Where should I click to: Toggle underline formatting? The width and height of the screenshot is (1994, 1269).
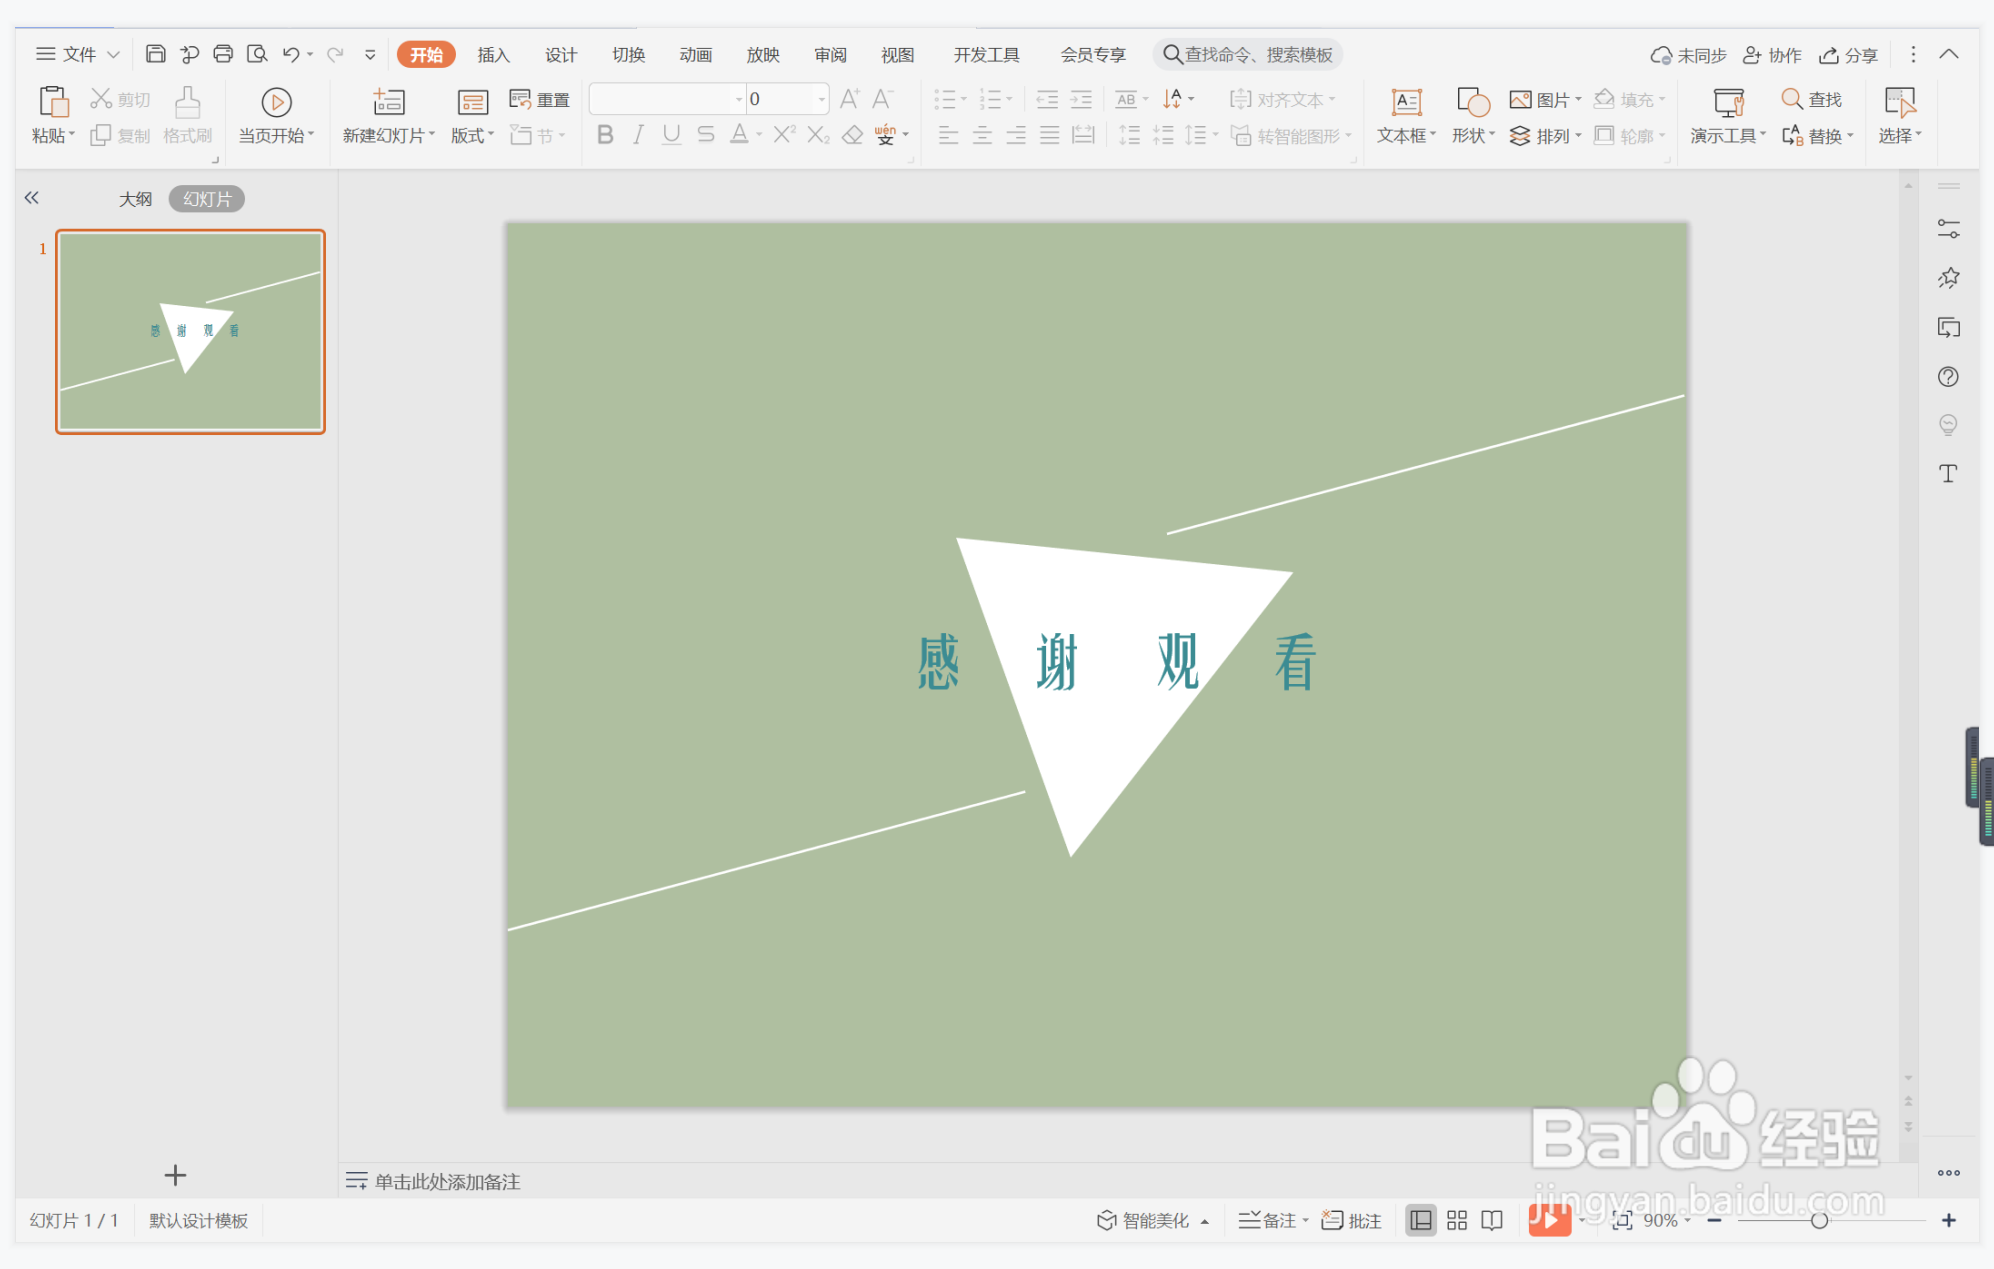point(671,135)
